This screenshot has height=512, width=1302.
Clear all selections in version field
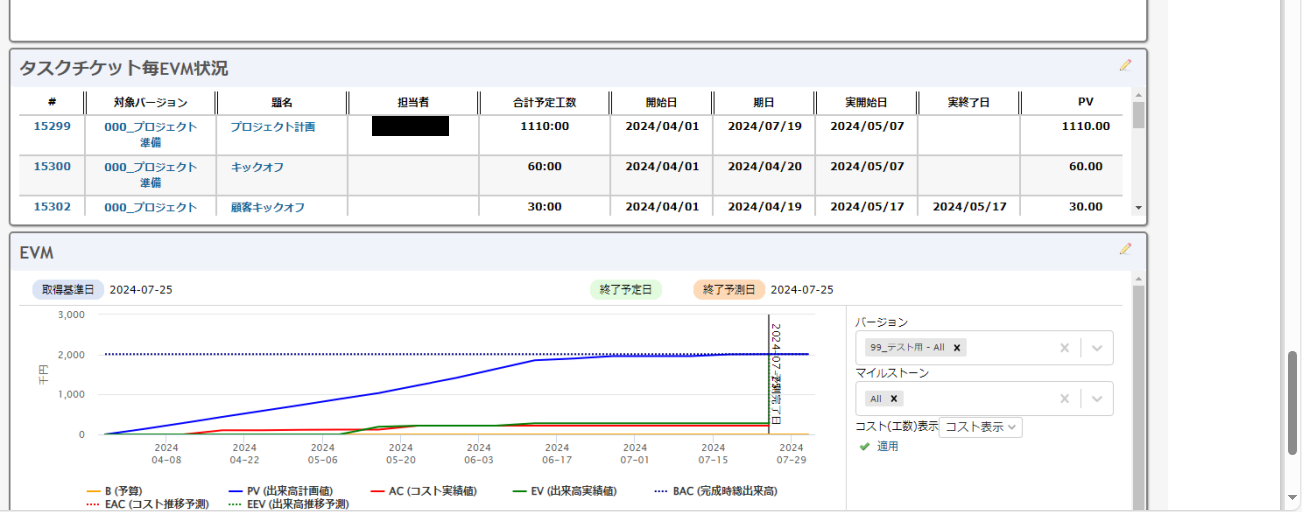pyautogui.click(x=1064, y=348)
